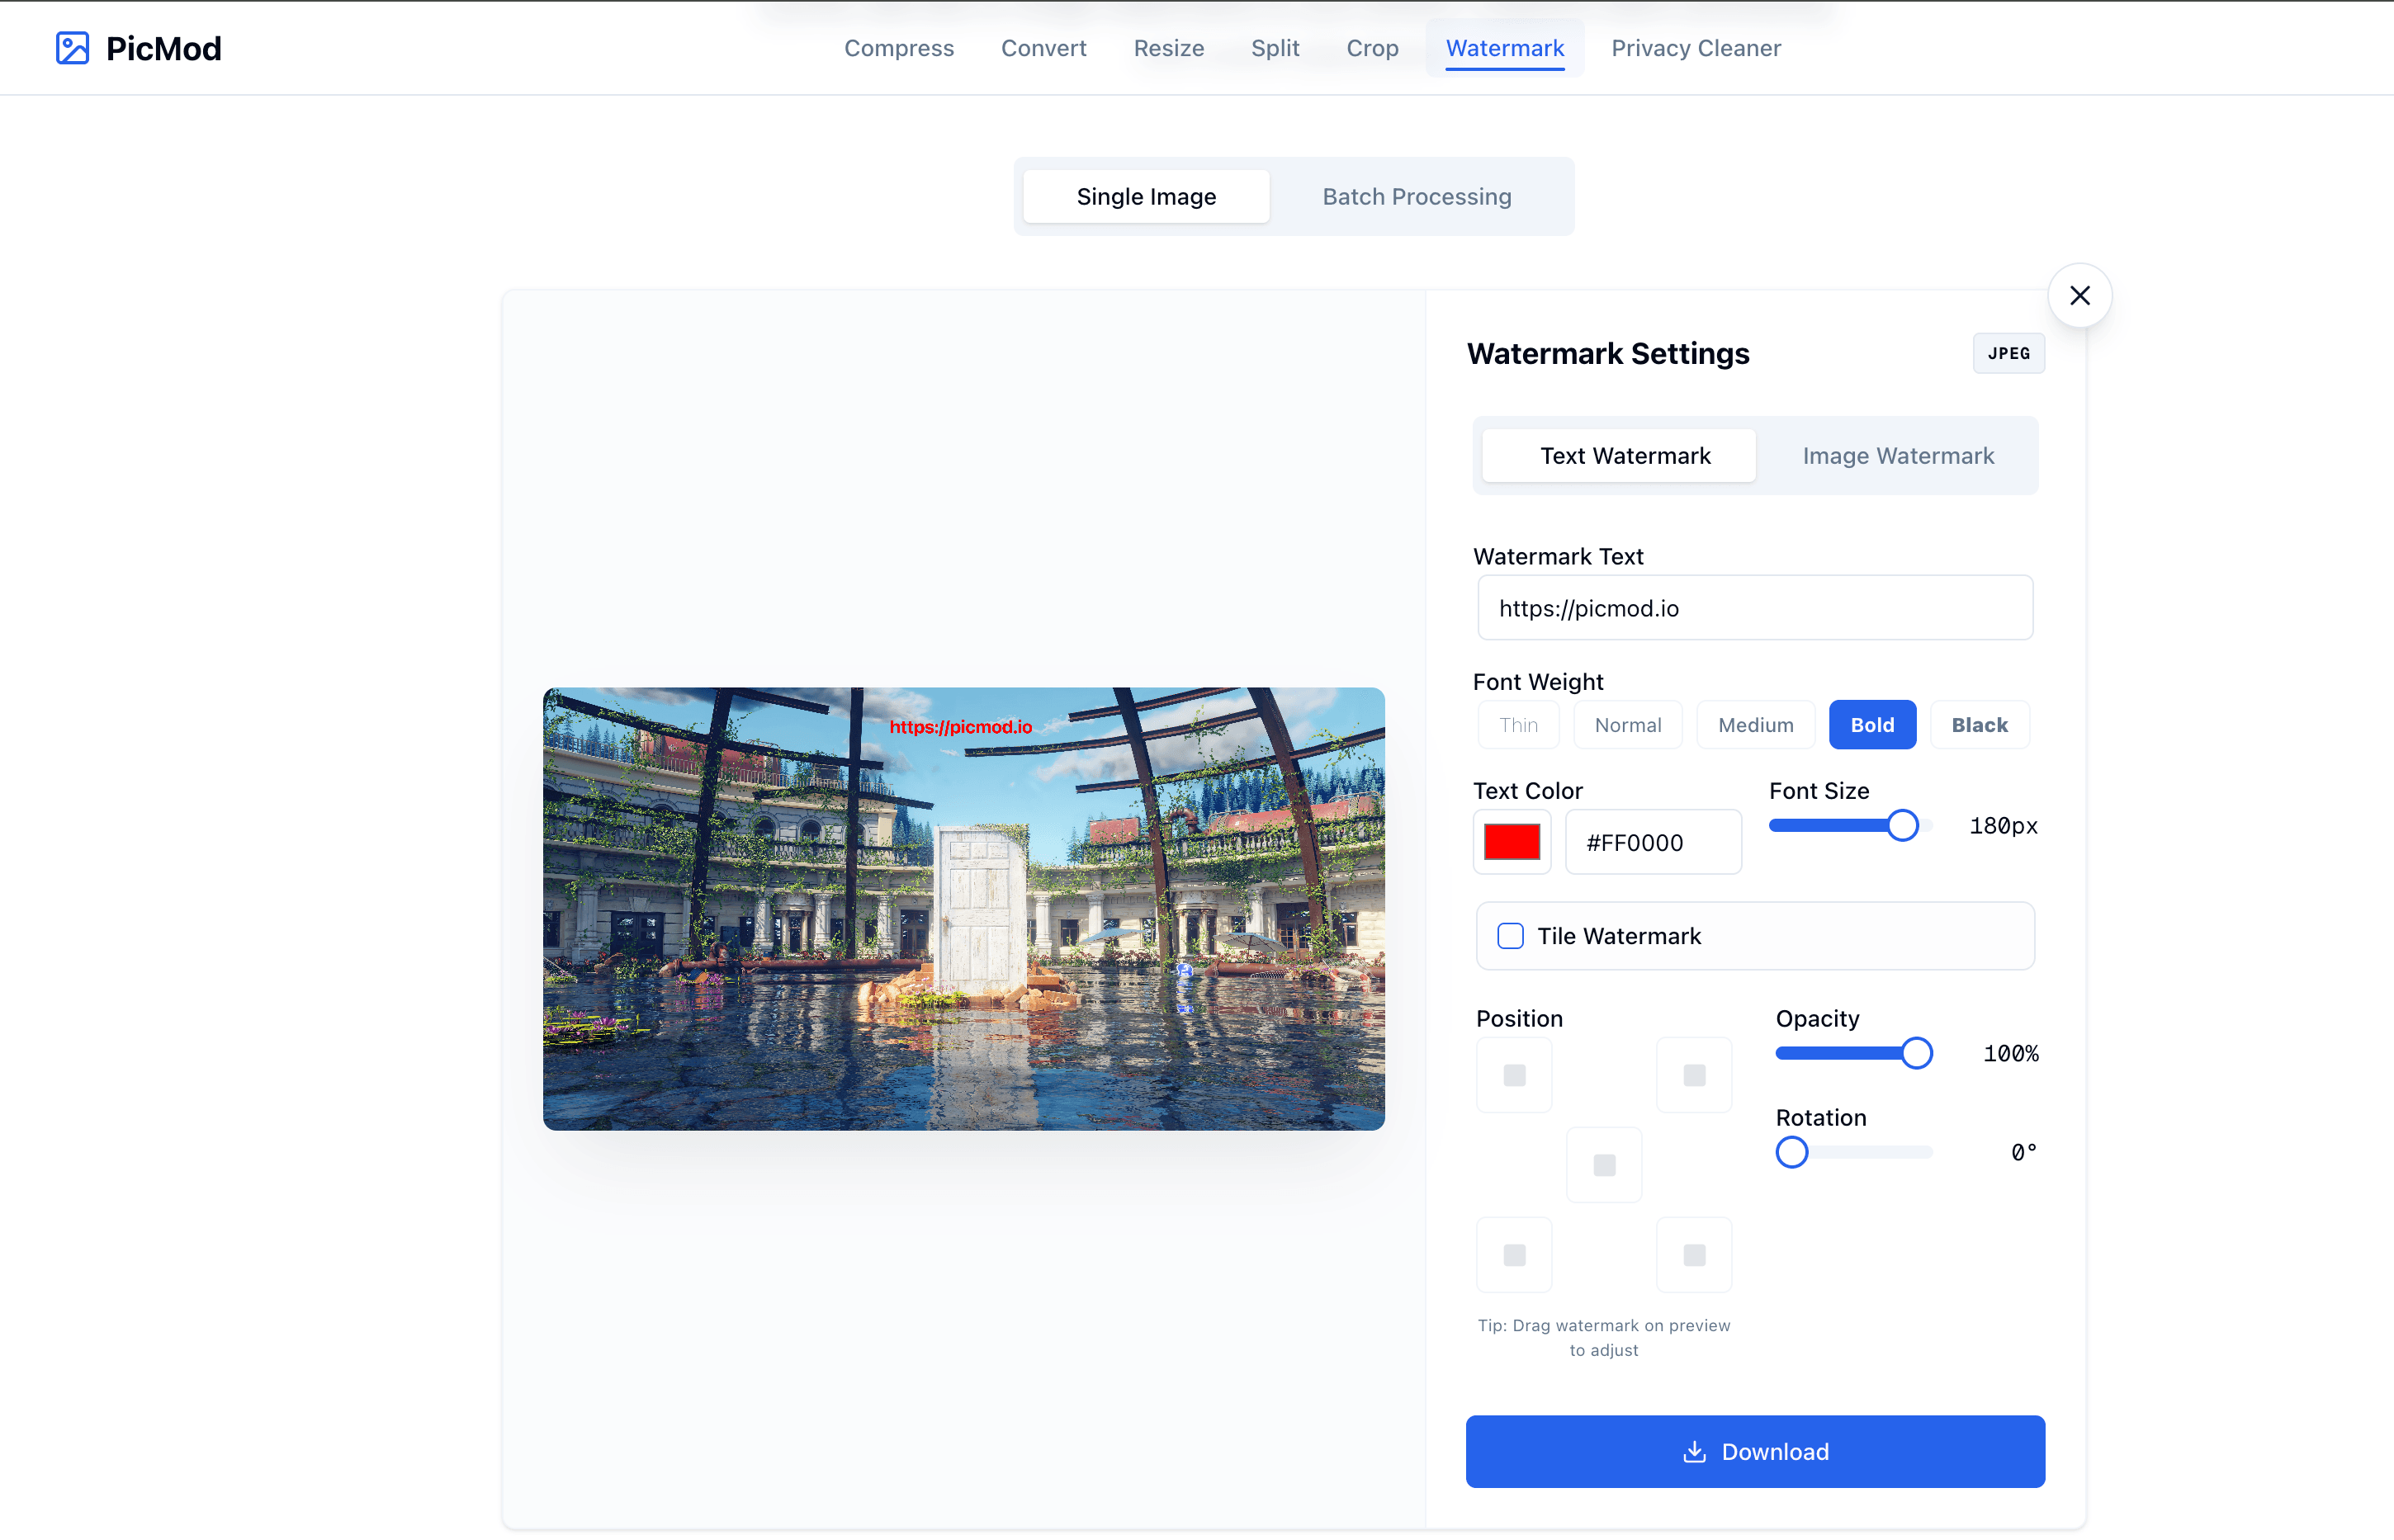Select the top-right watermark position
The image size is (2394, 1540).
click(1693, 1075)
